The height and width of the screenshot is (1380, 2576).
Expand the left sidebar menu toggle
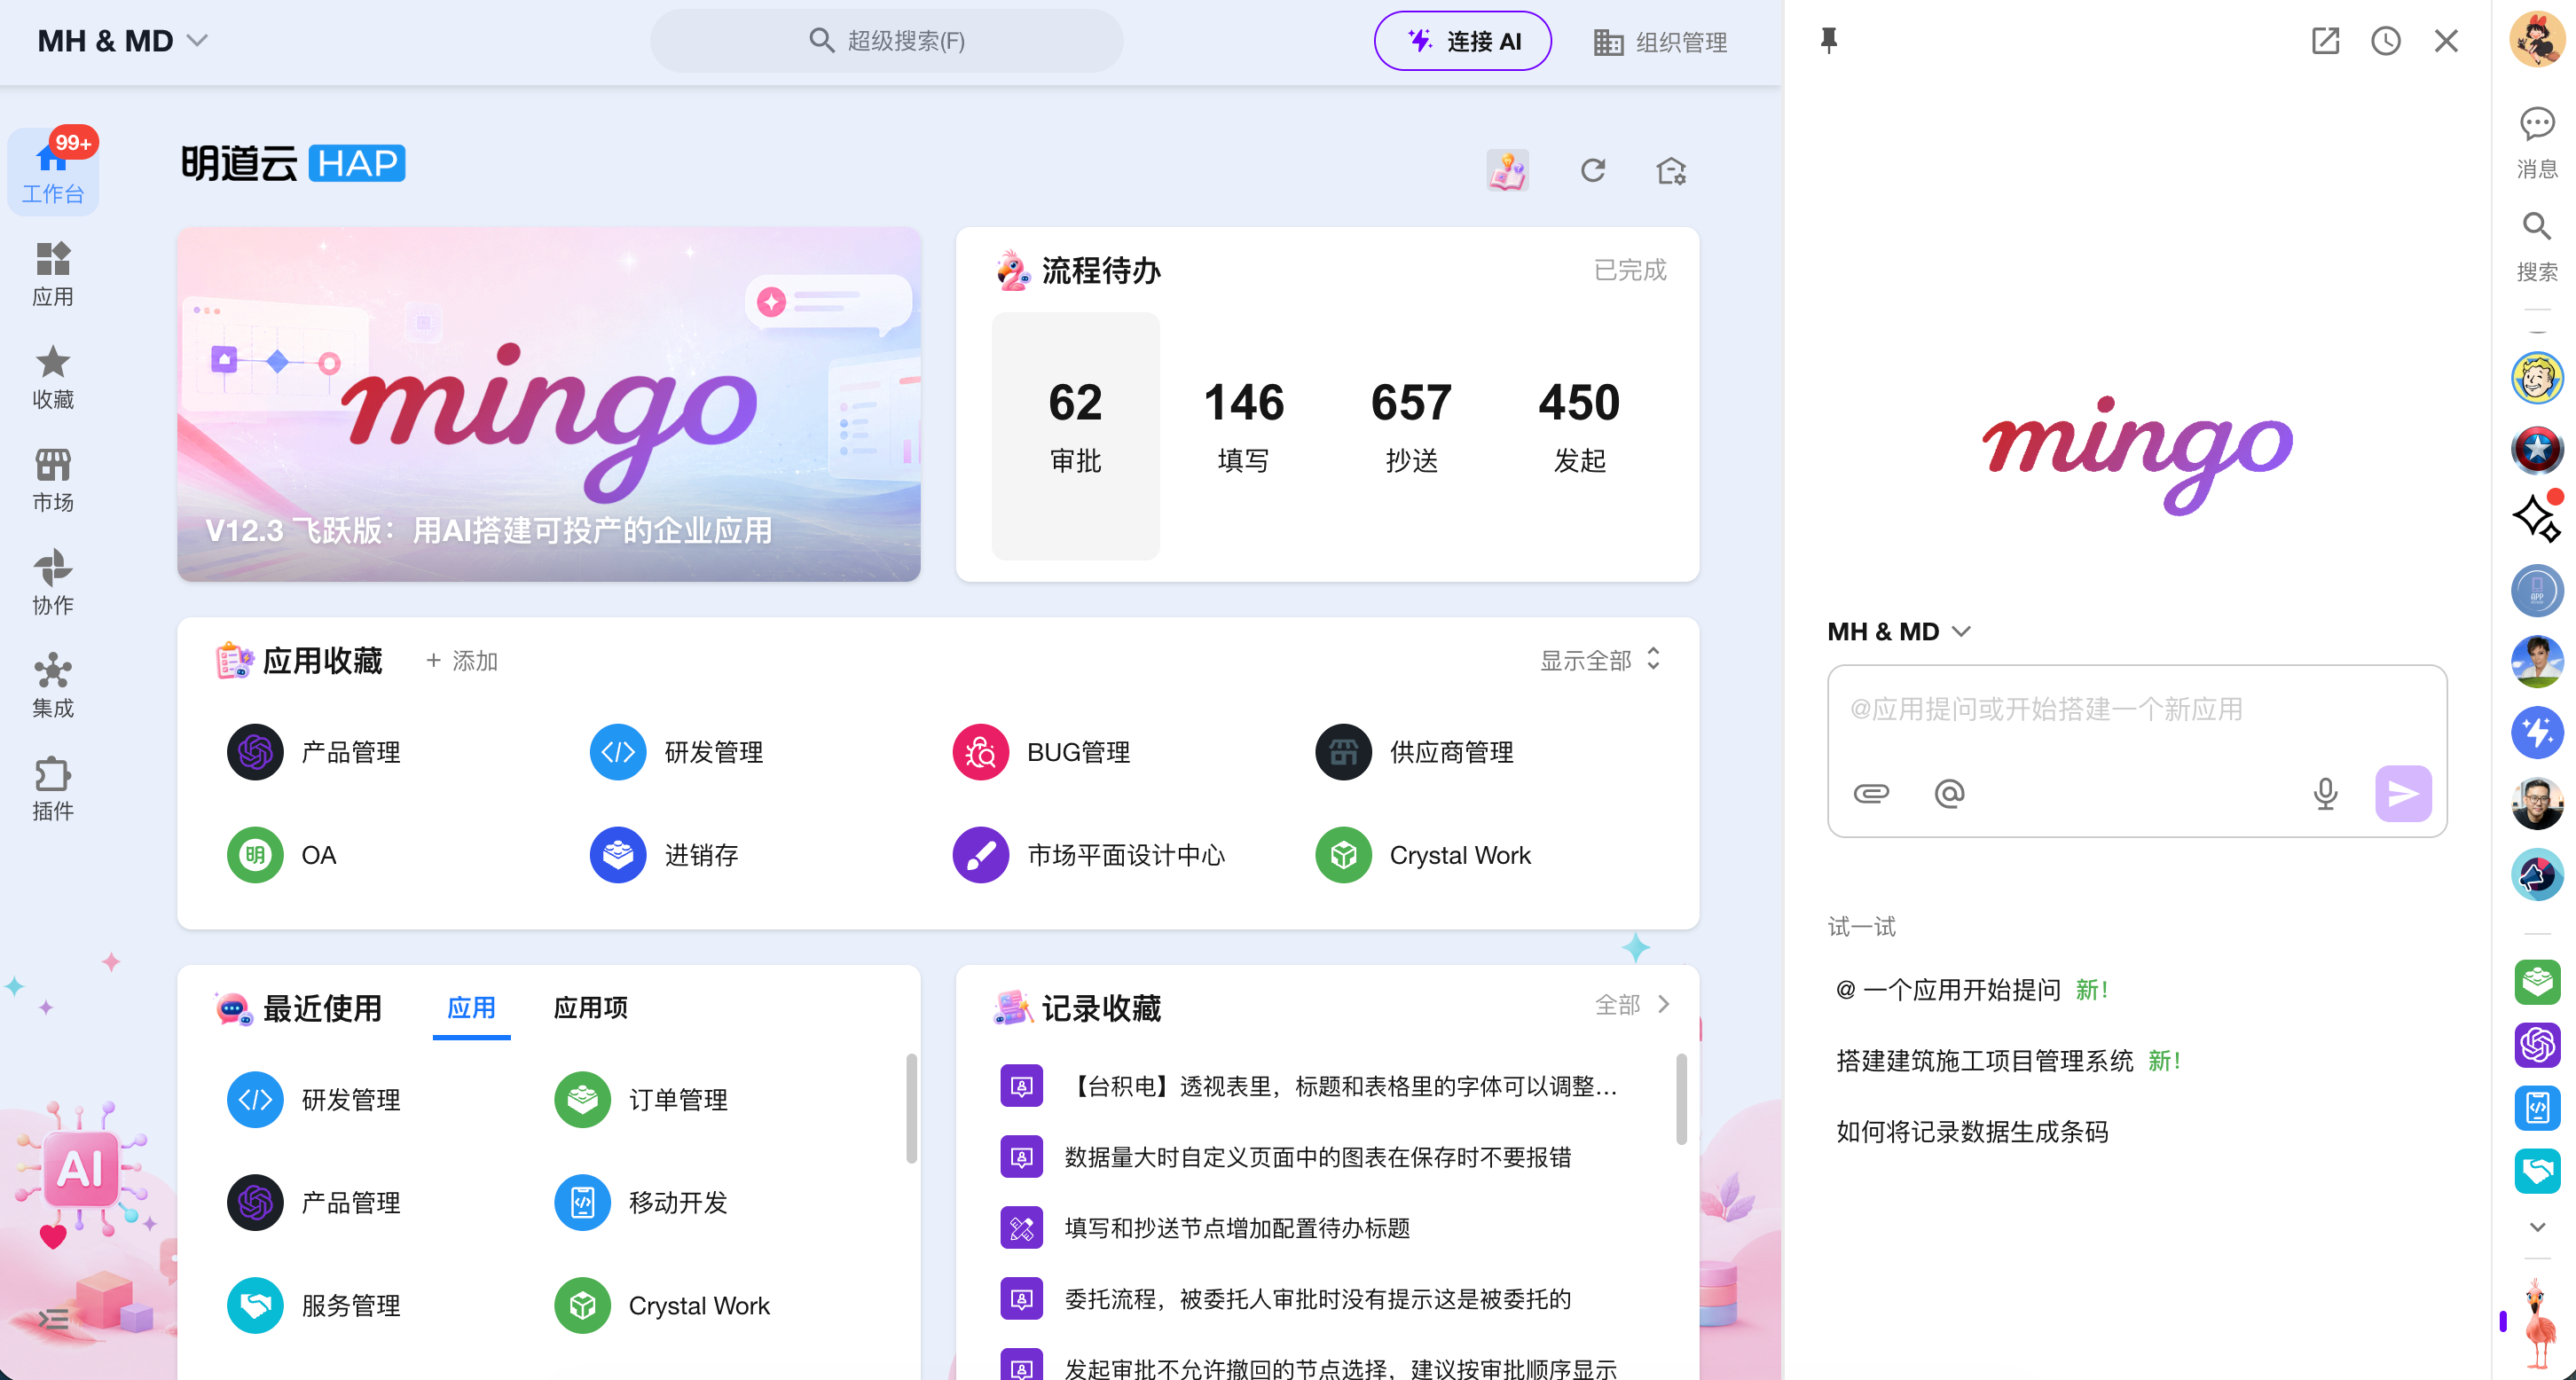point(53,1319)
